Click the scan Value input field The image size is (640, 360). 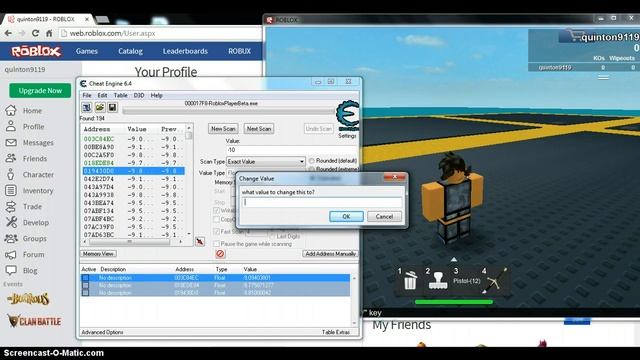point(292,150)
